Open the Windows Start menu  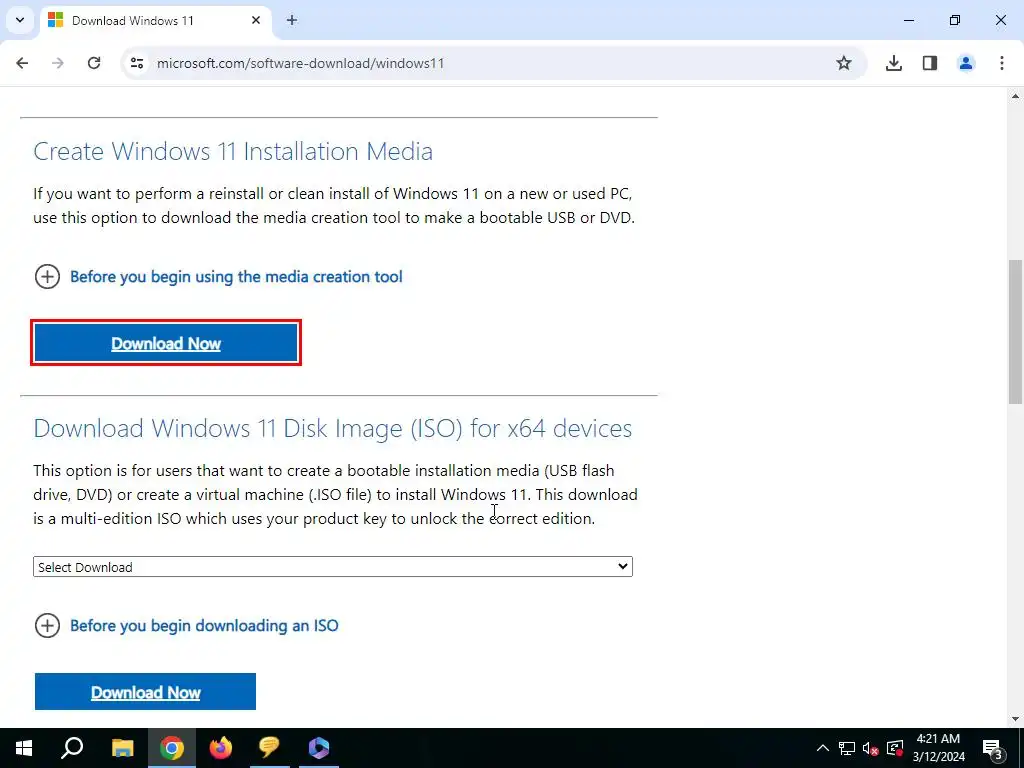click(24, 748)
